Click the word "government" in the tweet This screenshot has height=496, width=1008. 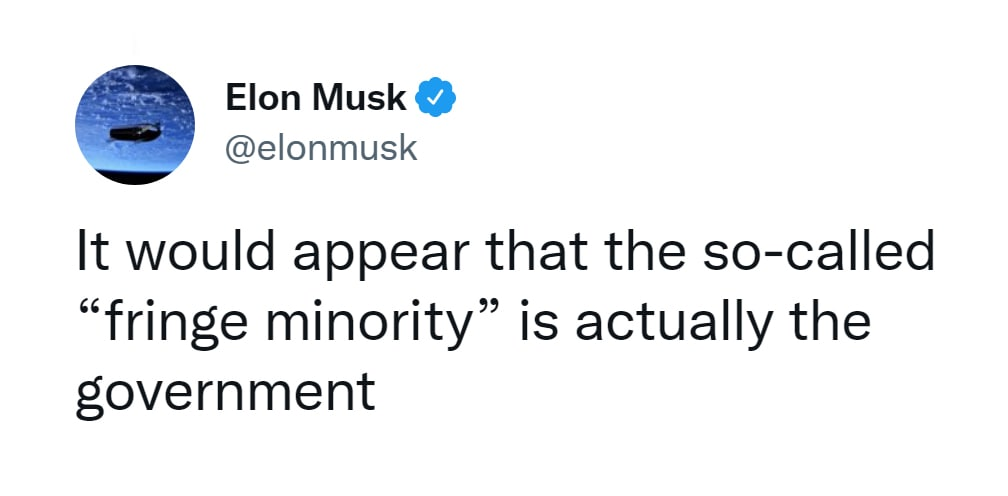(x=225, y=389)
